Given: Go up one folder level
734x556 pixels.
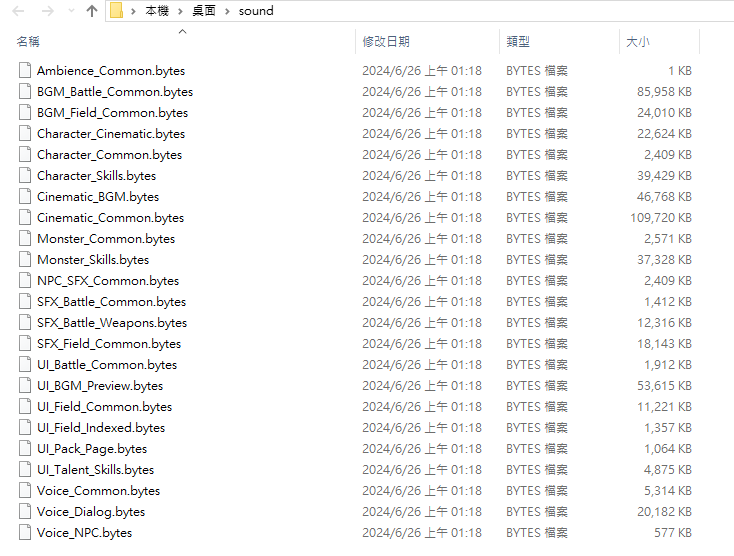Looking at the screenshot, I should tap(92, 11).
